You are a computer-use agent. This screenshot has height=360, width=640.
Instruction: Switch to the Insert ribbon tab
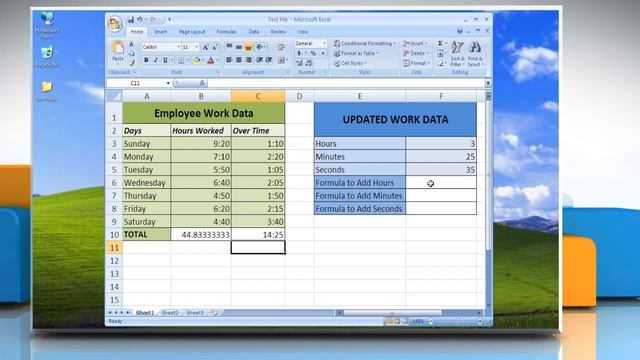160,31
